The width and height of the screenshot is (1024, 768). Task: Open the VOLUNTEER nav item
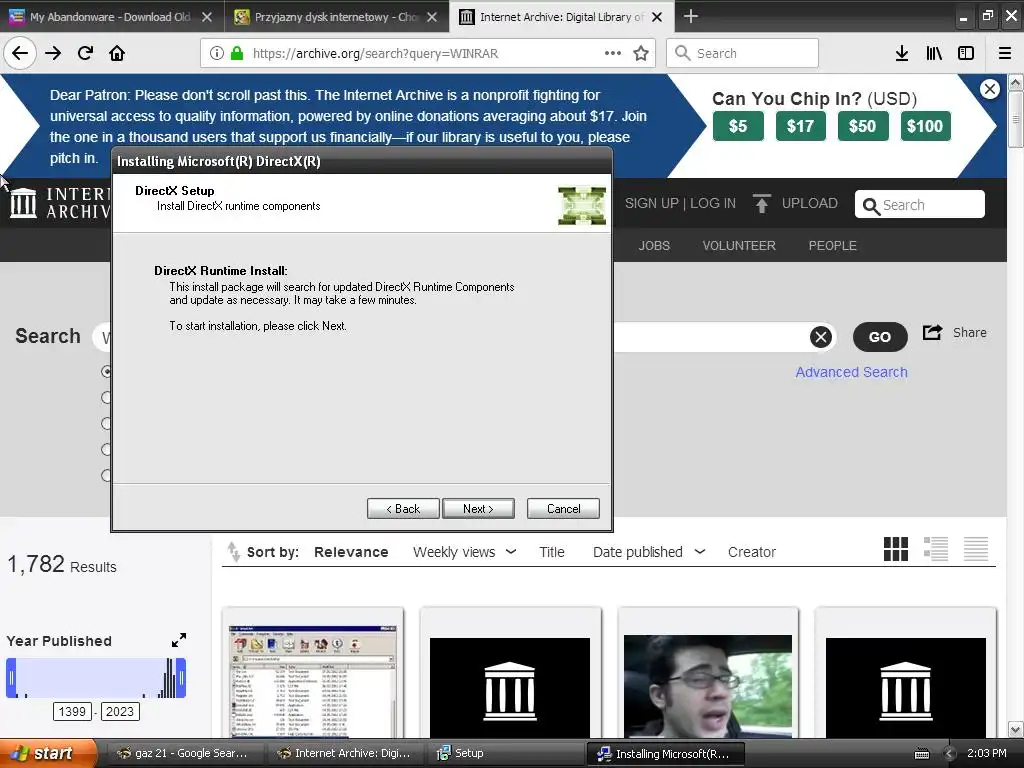coord(739,246)
